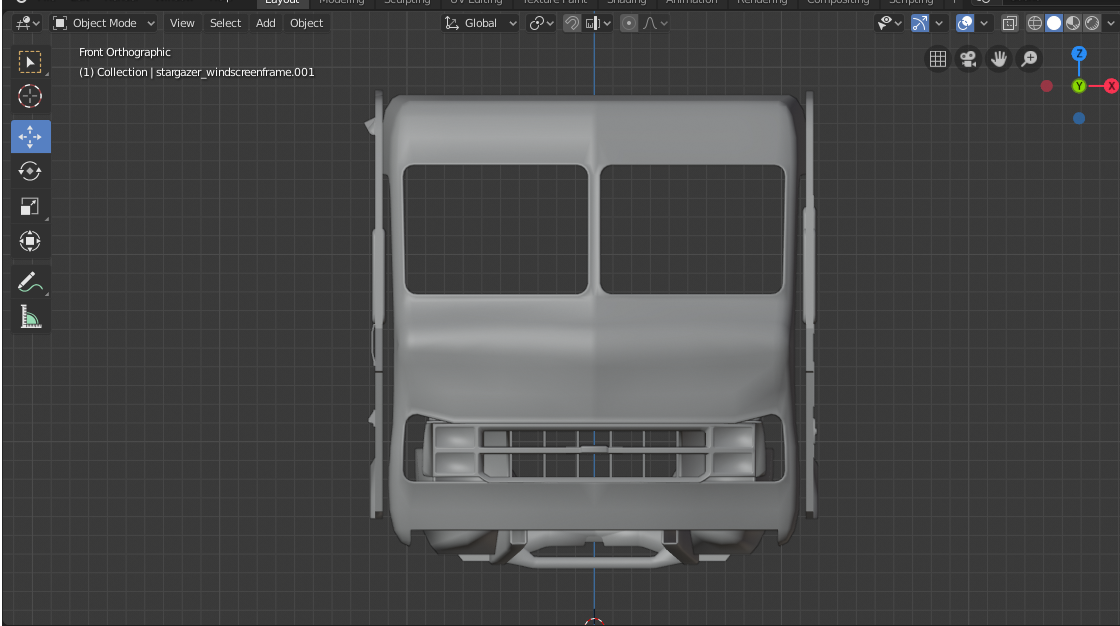Screen dimensions: 1120x626
Task: Open the overlays options dropdown arrow
Action: point(985,23)
